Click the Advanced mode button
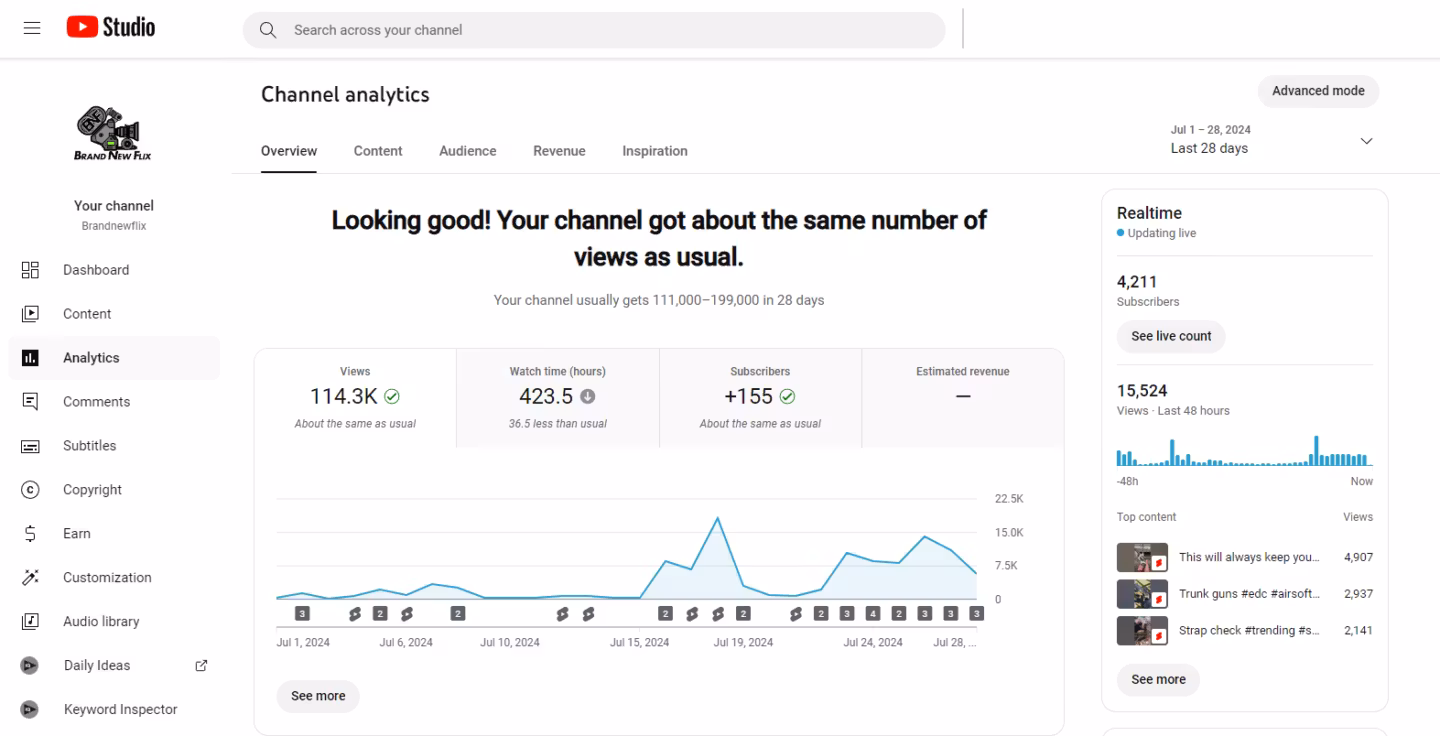This screenshot has height=736, width=1440. 1317,91
